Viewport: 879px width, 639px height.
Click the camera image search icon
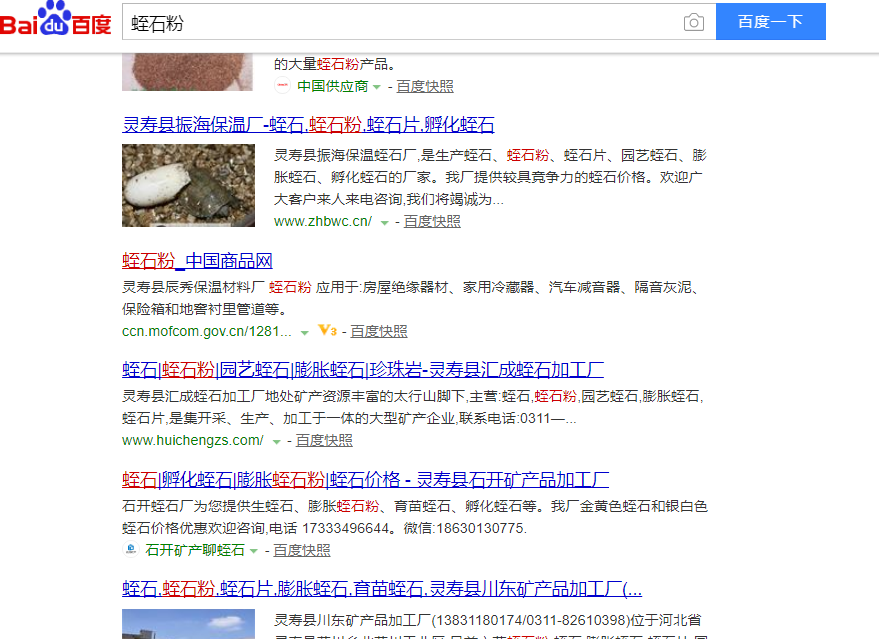(693, 22)
